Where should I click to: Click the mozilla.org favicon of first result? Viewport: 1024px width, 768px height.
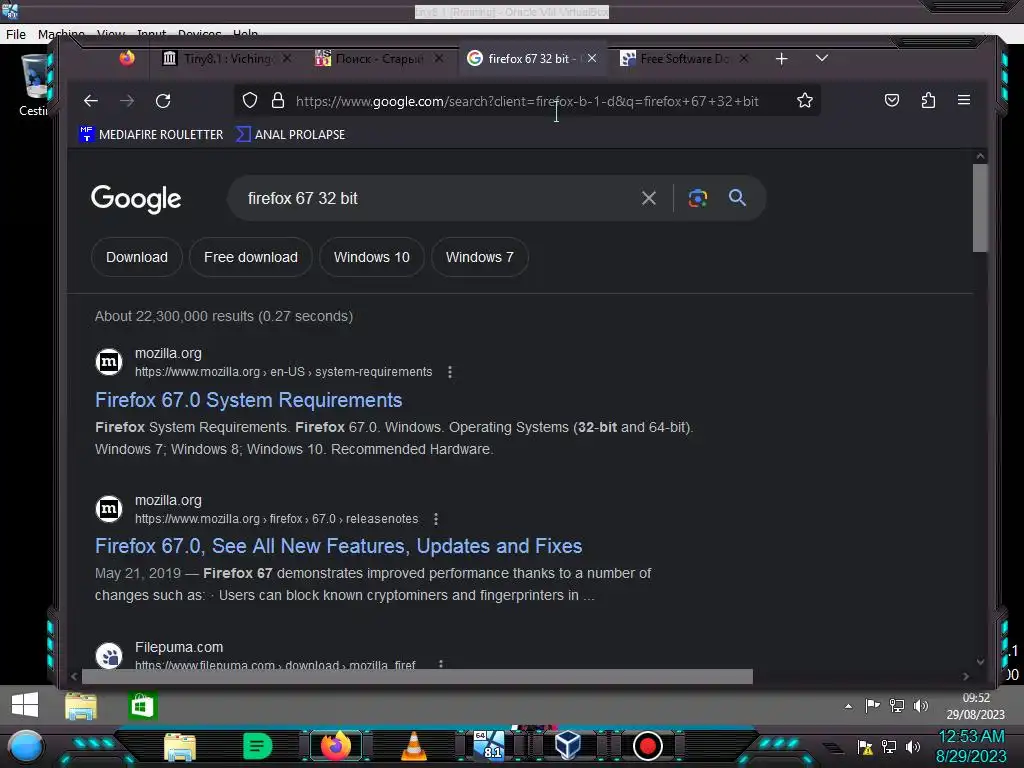click(x=109, y=362)
